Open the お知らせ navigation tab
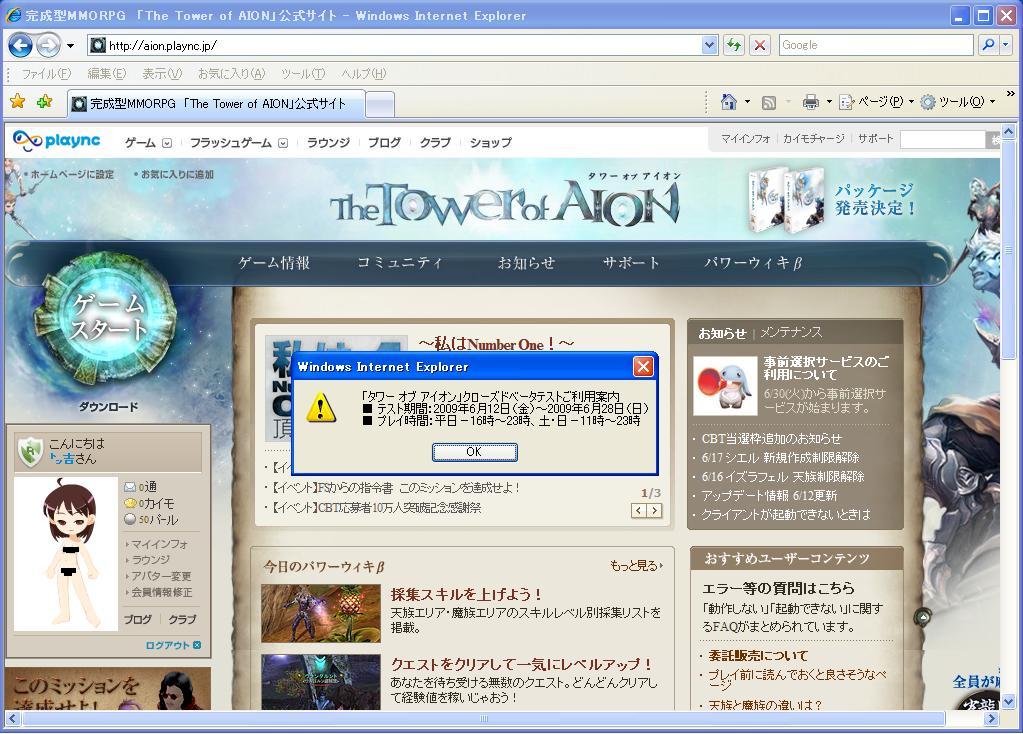 click(526, 262)
